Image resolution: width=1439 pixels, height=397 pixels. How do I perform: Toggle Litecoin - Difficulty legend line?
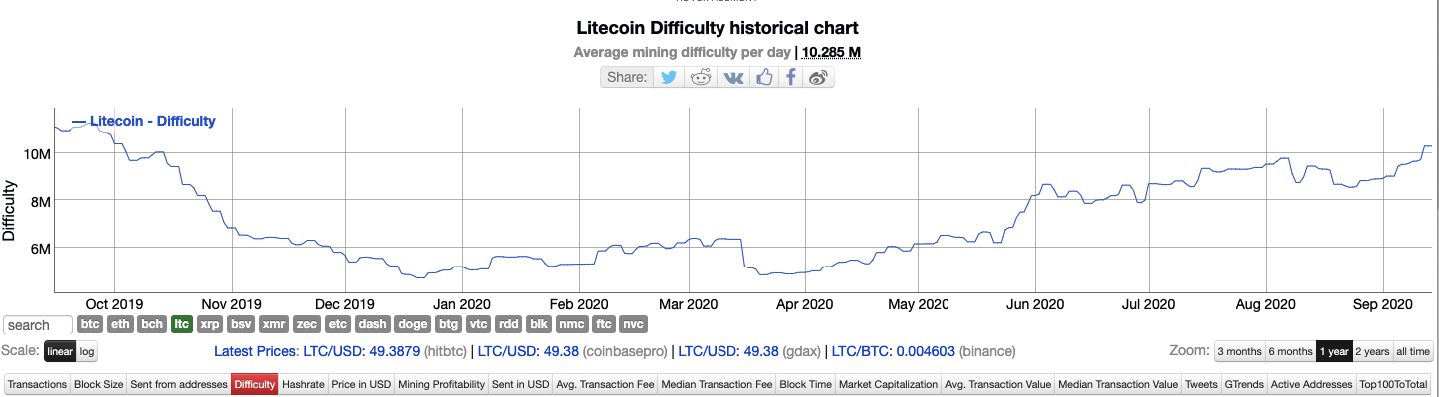(x=144, y=121)
